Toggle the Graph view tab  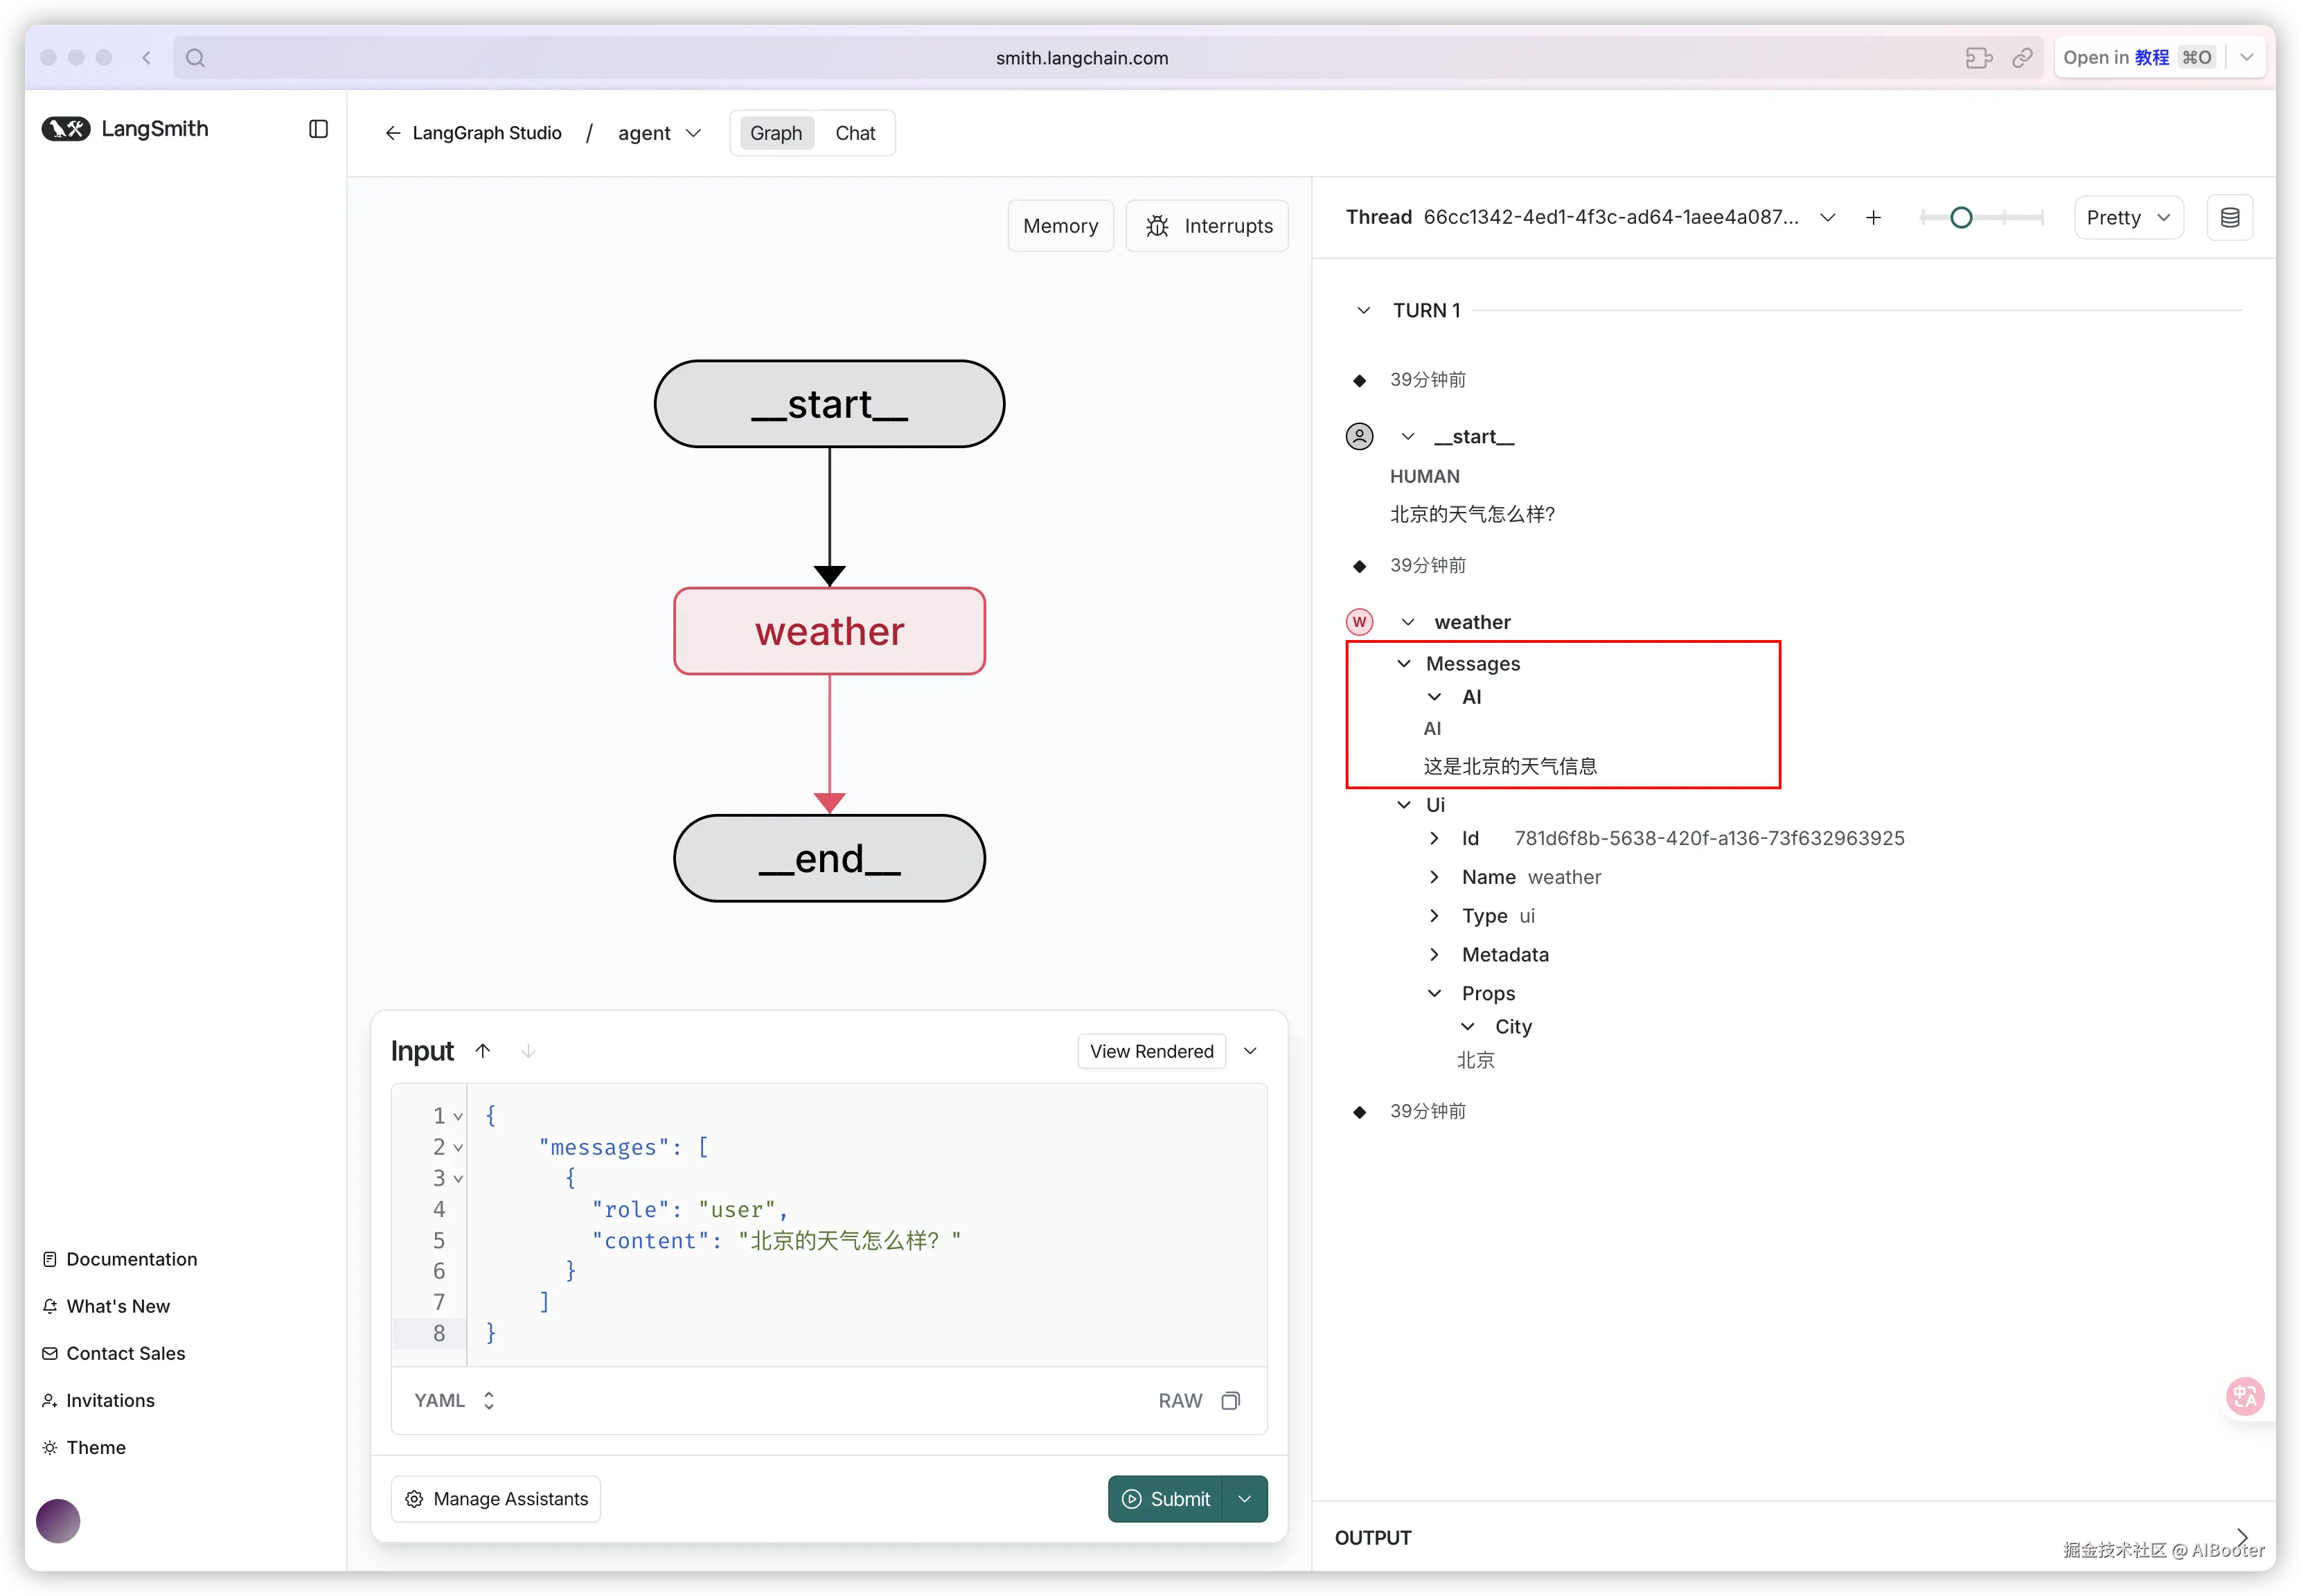776,133
